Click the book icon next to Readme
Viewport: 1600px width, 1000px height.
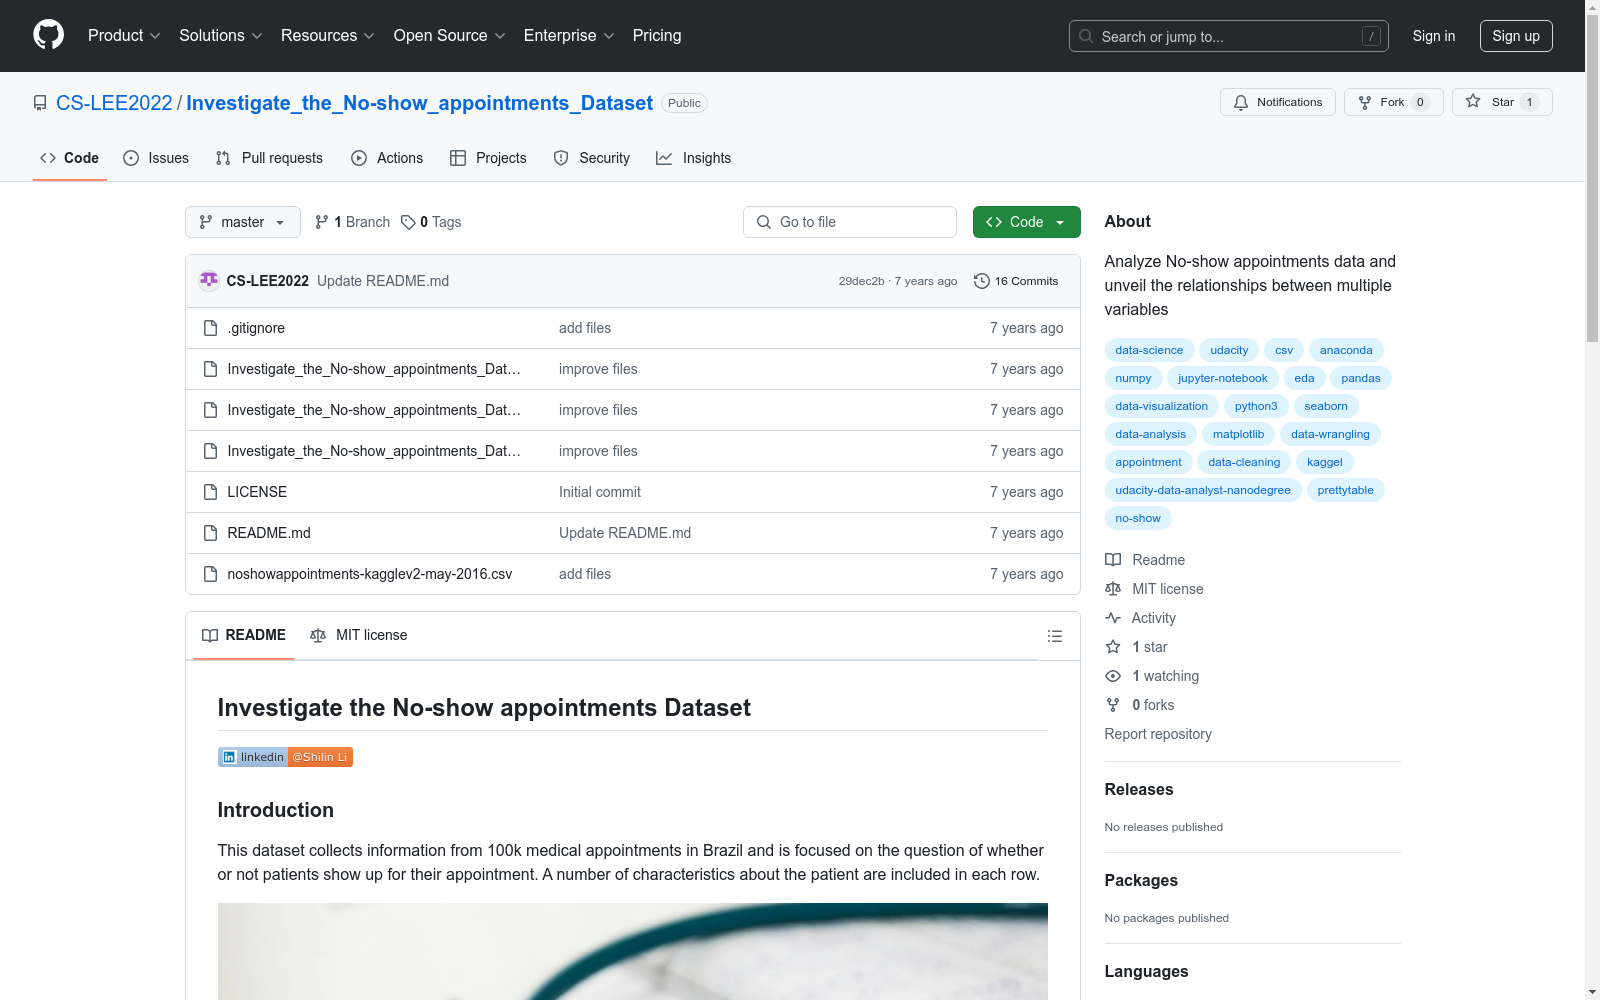click(1113, 560)
